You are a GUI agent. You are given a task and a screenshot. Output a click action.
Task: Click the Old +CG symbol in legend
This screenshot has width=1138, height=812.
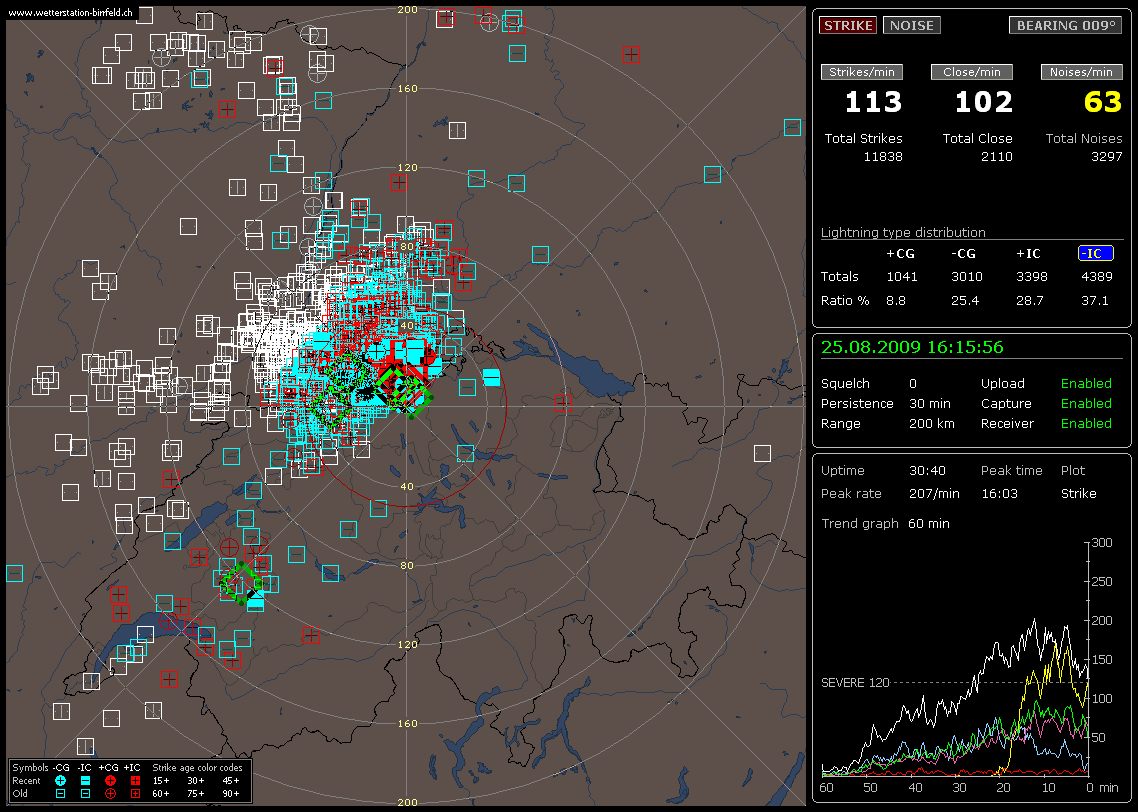110,793
